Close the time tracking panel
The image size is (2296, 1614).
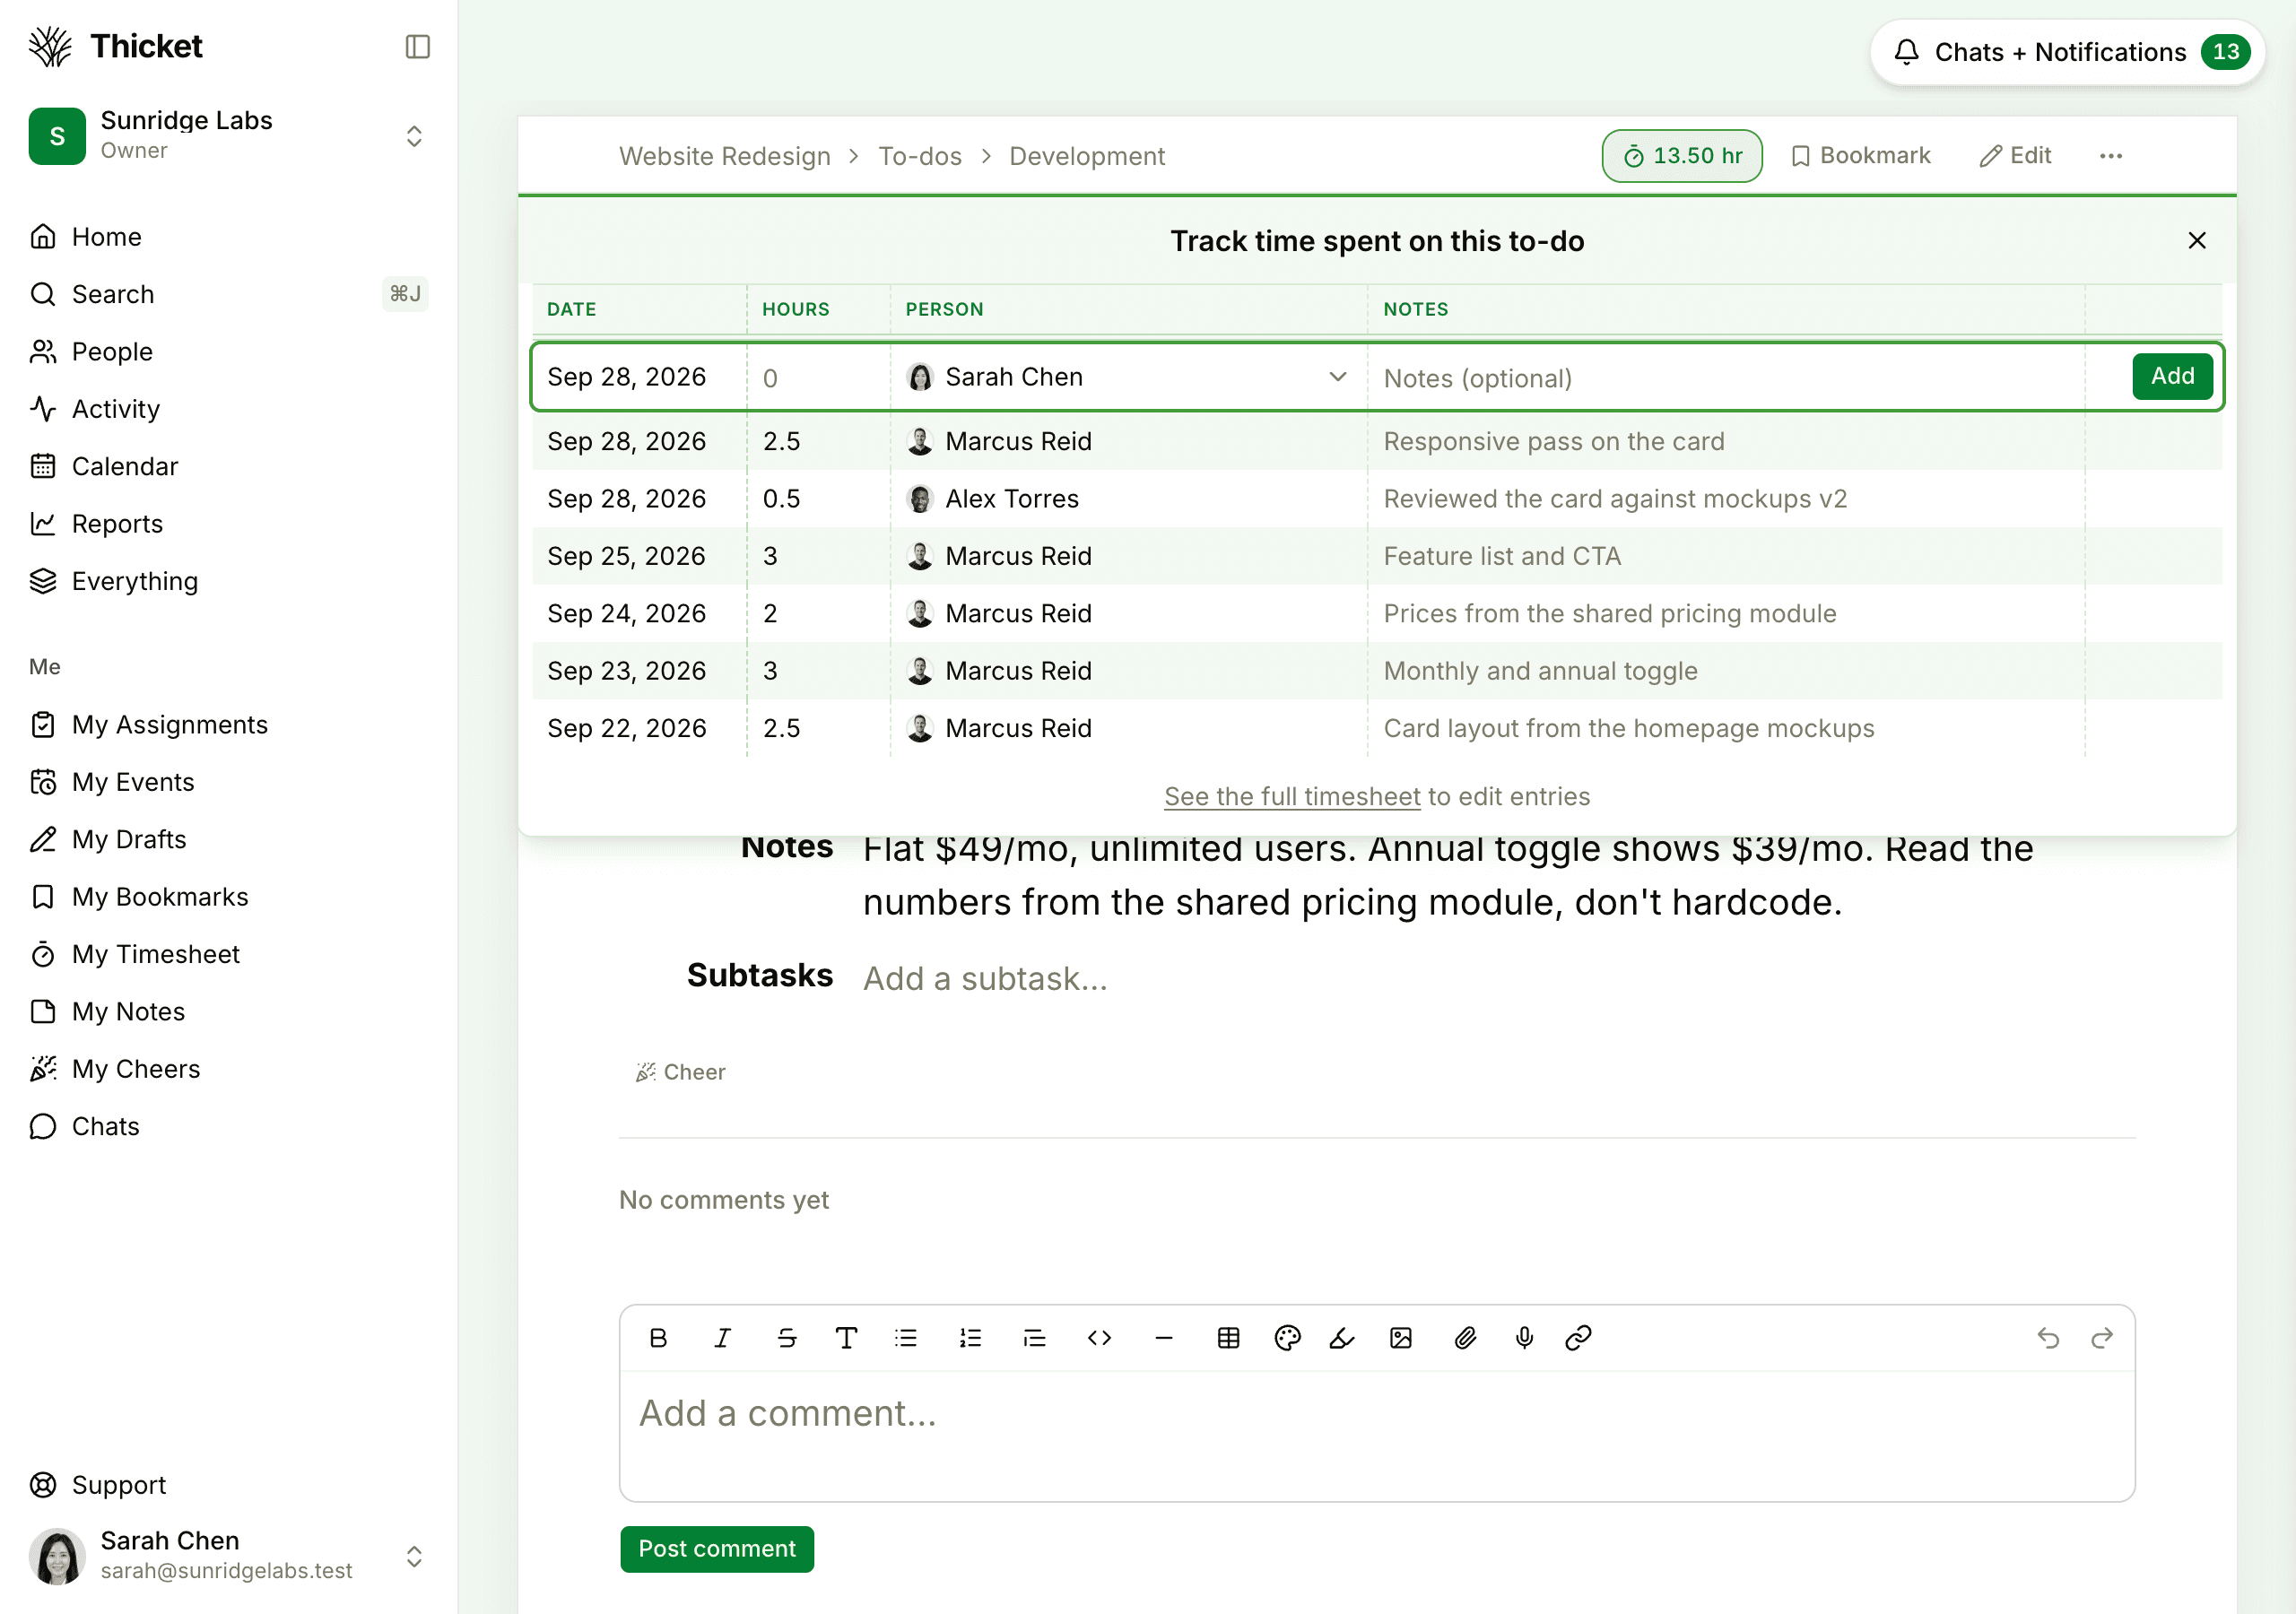click(2197, 241)
